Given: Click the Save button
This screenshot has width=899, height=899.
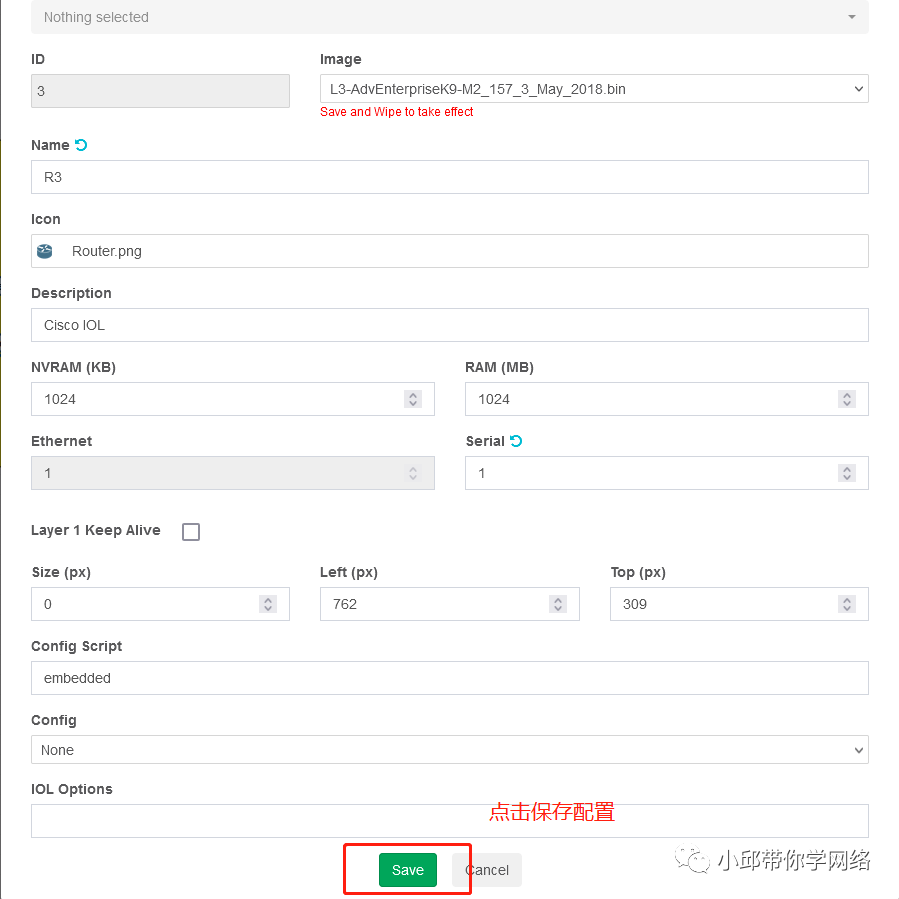Looking at the screenshot, I should click(407, 869).
